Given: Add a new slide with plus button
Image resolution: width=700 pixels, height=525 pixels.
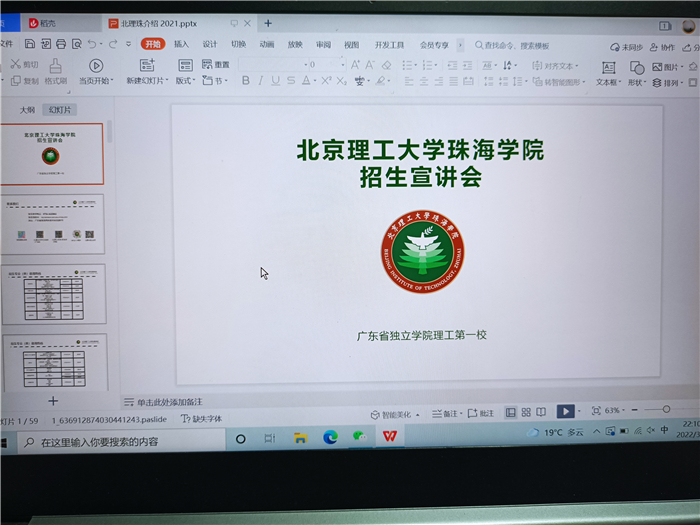Looking at the screenshot, I should 53,401.
